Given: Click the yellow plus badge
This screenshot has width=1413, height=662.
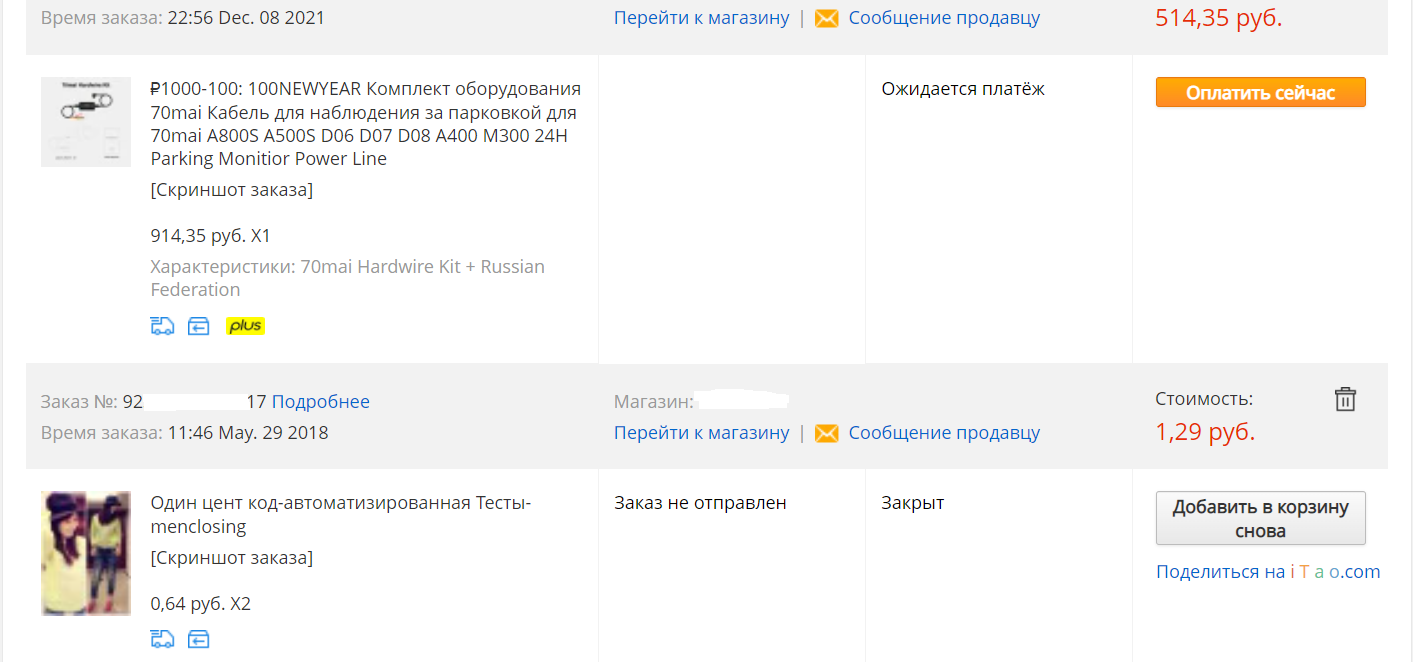Looking at the screenshot, I should pyautogui.click(x=245, y=326).
